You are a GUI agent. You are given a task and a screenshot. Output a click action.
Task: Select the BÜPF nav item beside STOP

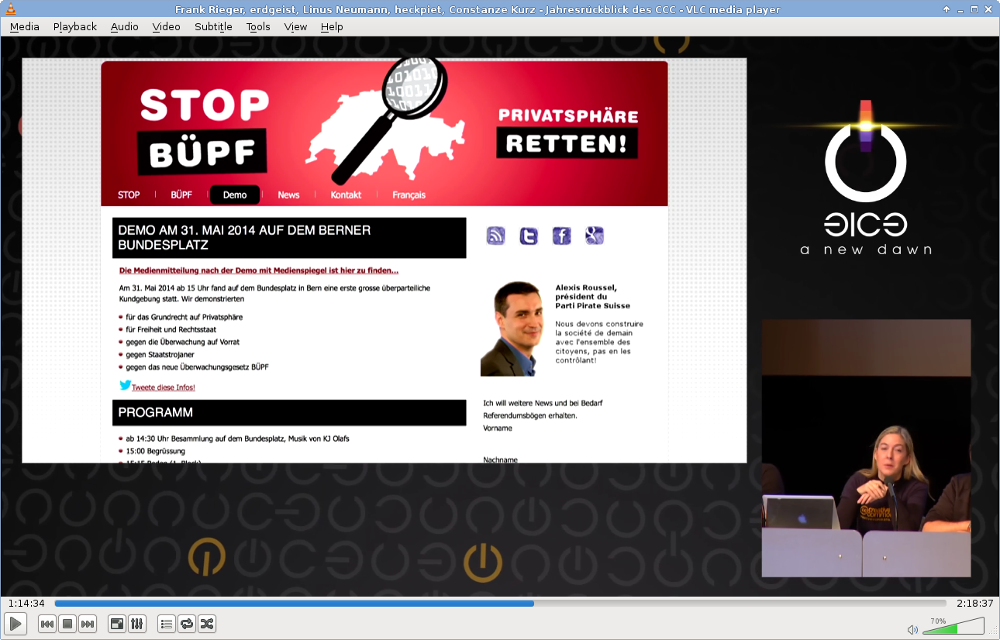click(181, 195)
